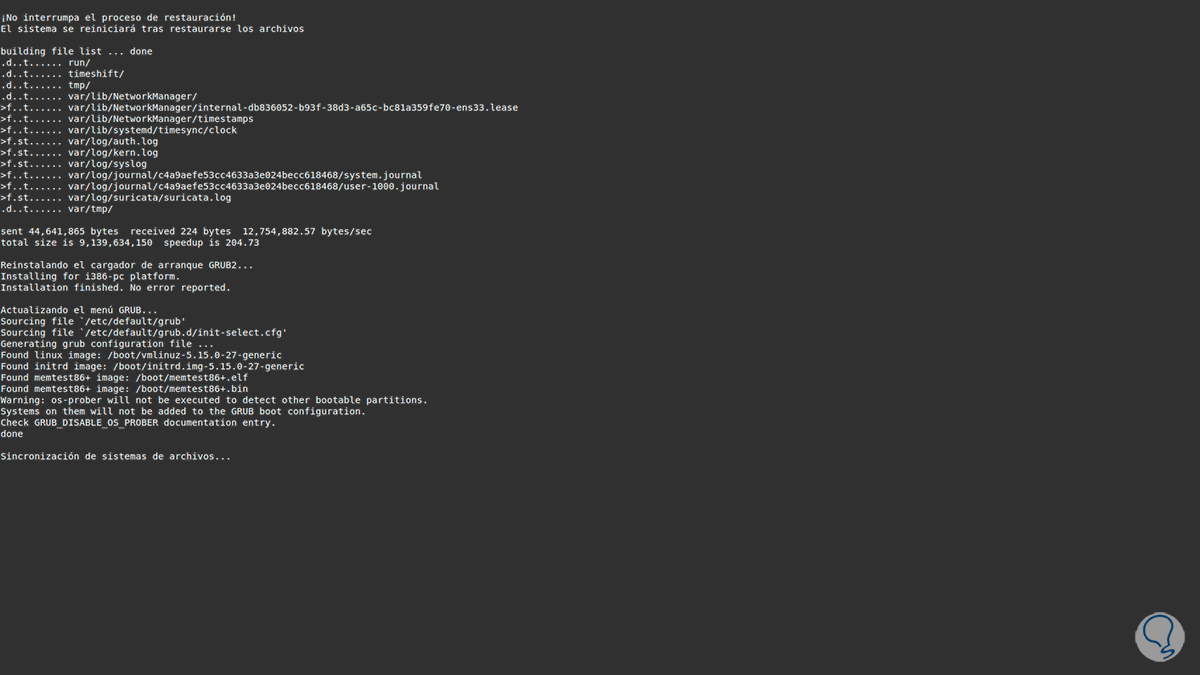Click the 'total size is 9,139,634,150' line
Screen dimensions: 1200x675
click(x=130, y=243)
